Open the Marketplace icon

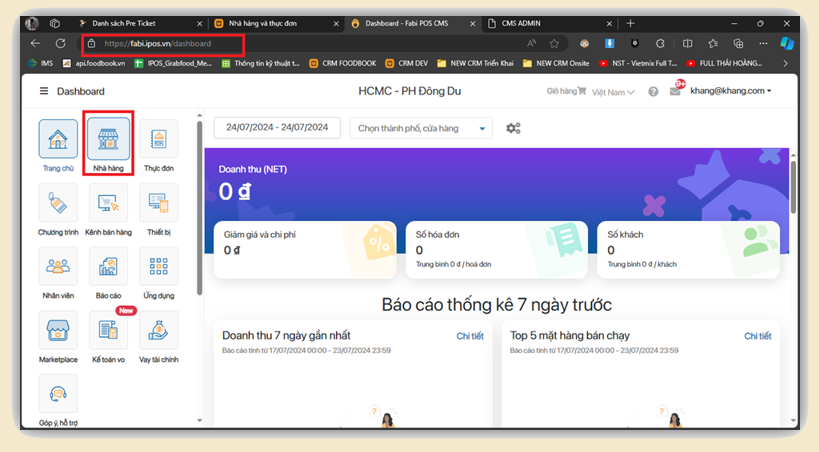(58, 331)
